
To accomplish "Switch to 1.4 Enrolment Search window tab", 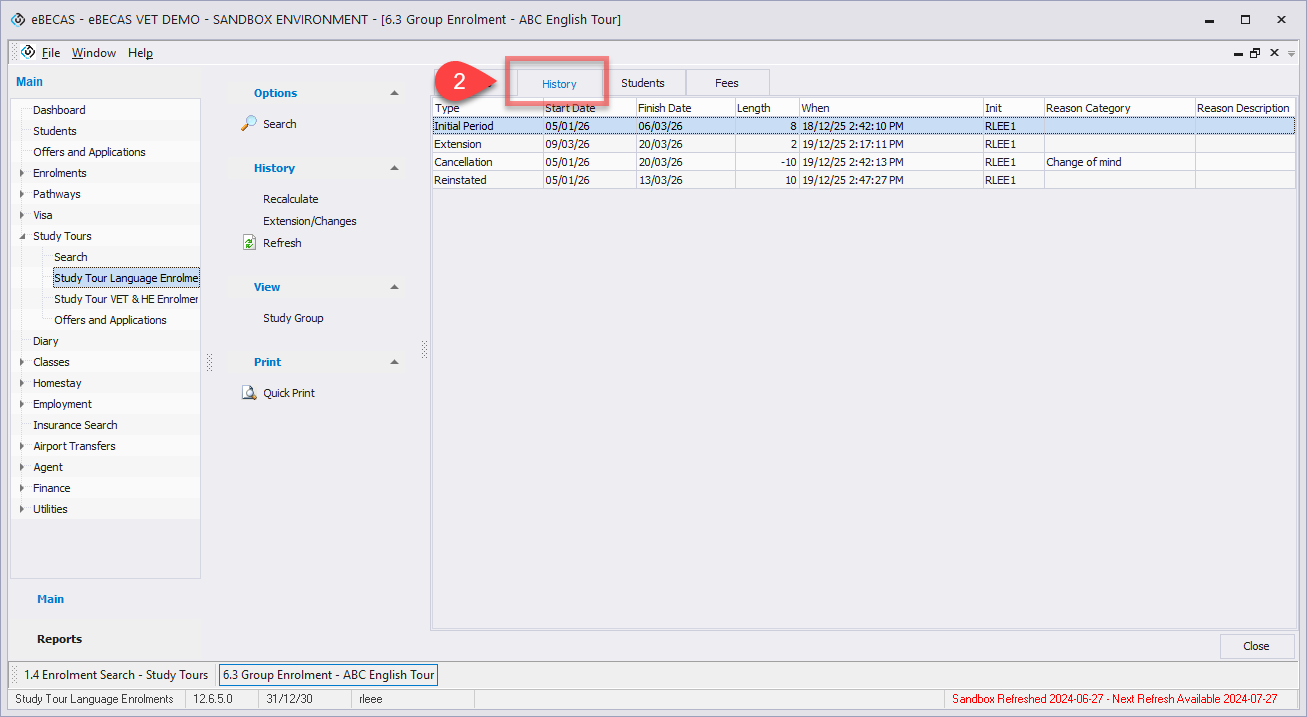I will (115, 675).
